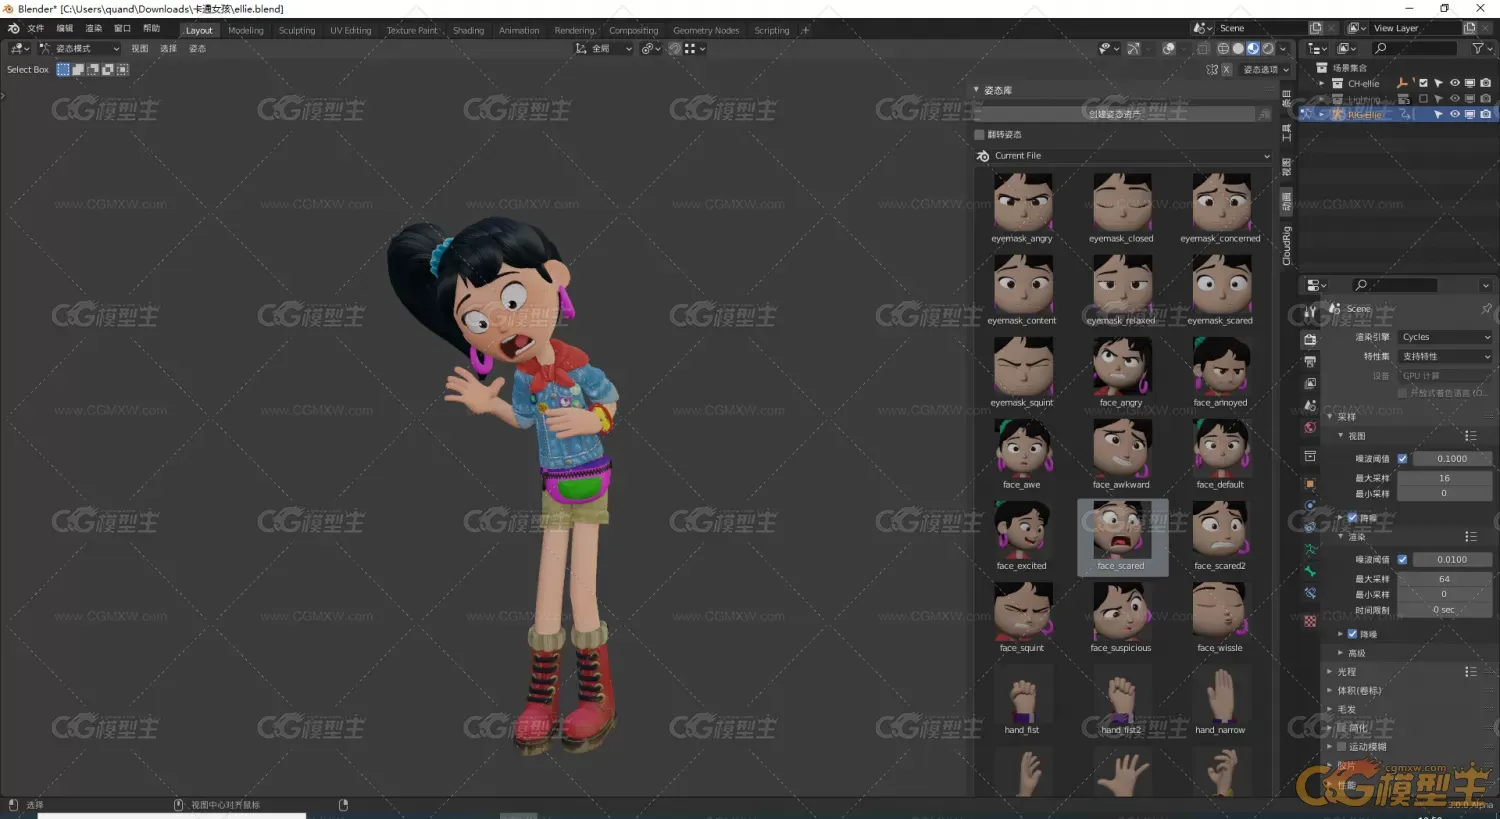The width and height of the screenshot is (1500, 819).
Task: Open the Tool properties tab icon
Action: 1310,312
